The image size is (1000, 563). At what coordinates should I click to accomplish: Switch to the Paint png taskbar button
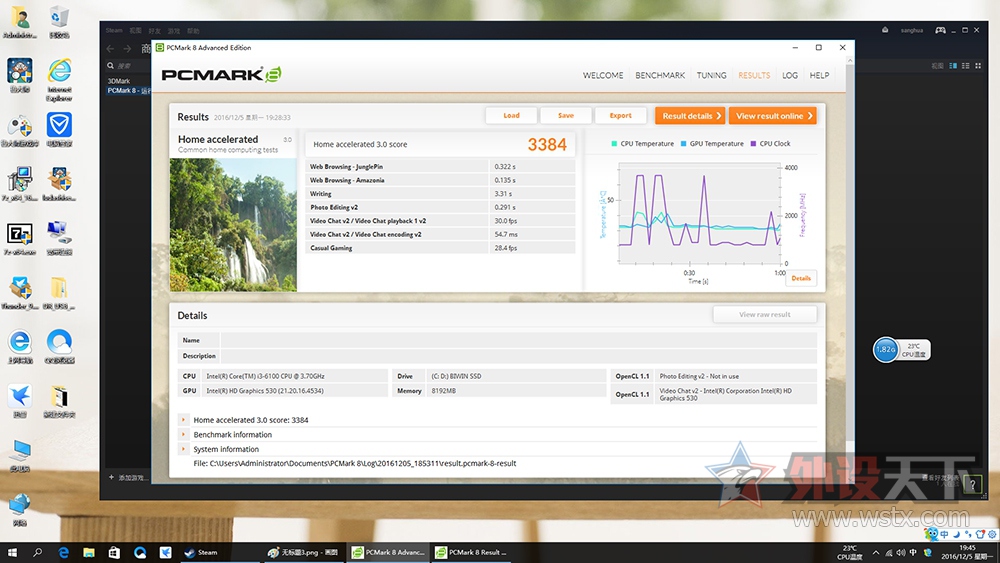point(304,552)
